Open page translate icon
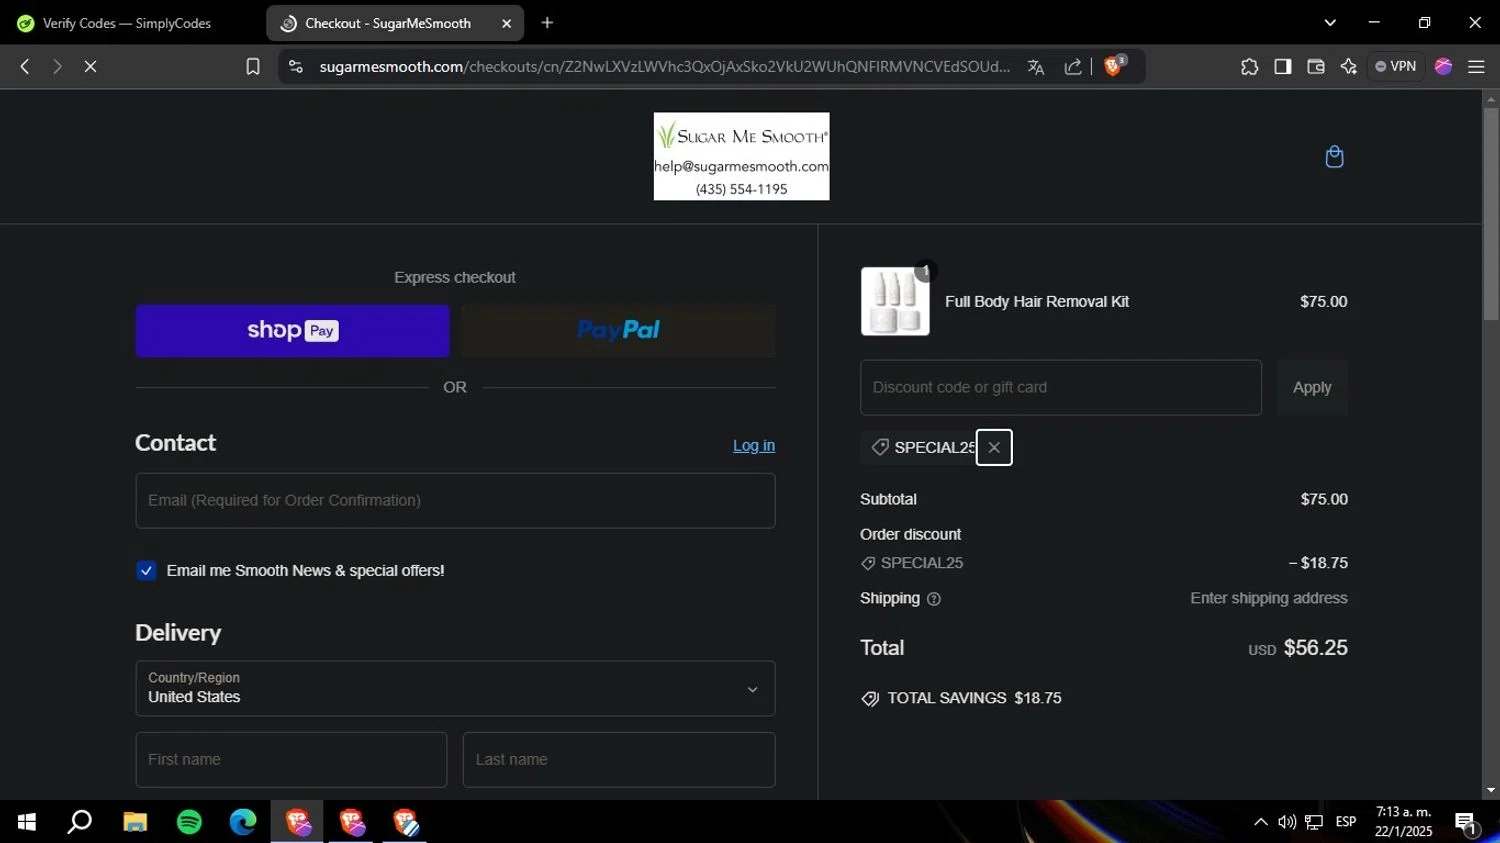Viewport: 1500px width, 843px height. point(1036,67)
